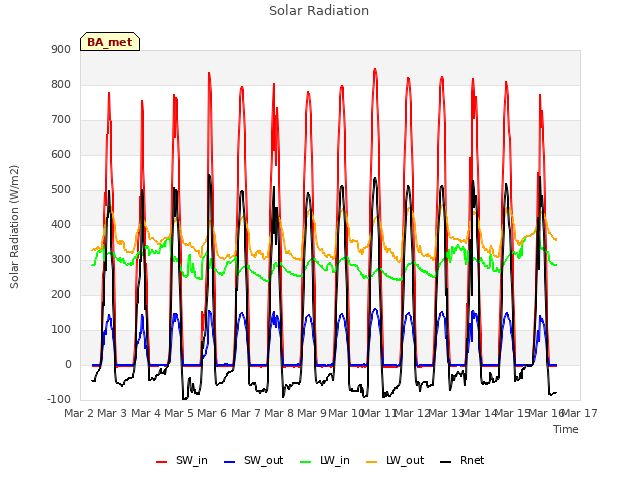Click the -100 y-axis tick label
Viewport: 640px width, 480px height.
59,399
